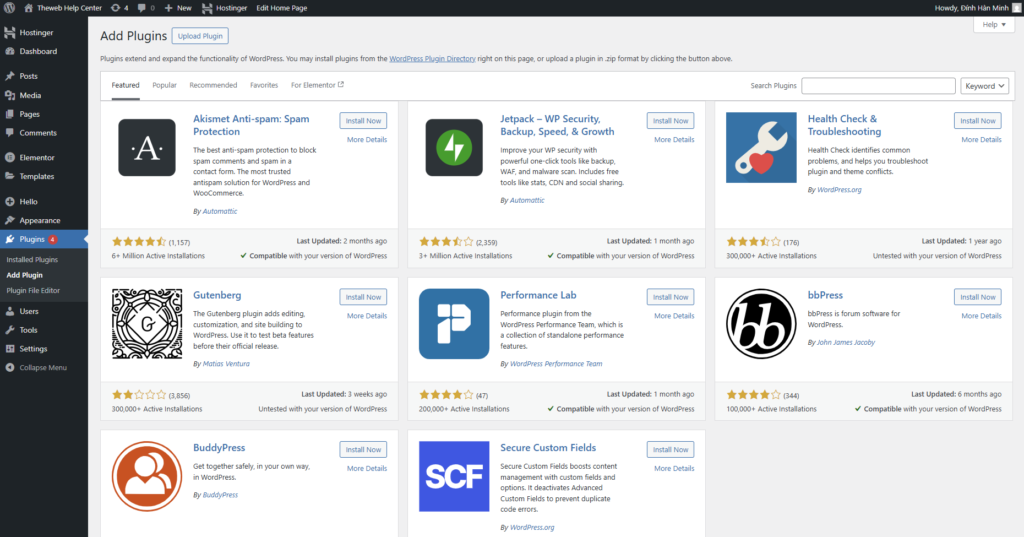Click the Jetpack green lightning icon
This screenshot has width=1024, height=537.
(x=454, y=148)
